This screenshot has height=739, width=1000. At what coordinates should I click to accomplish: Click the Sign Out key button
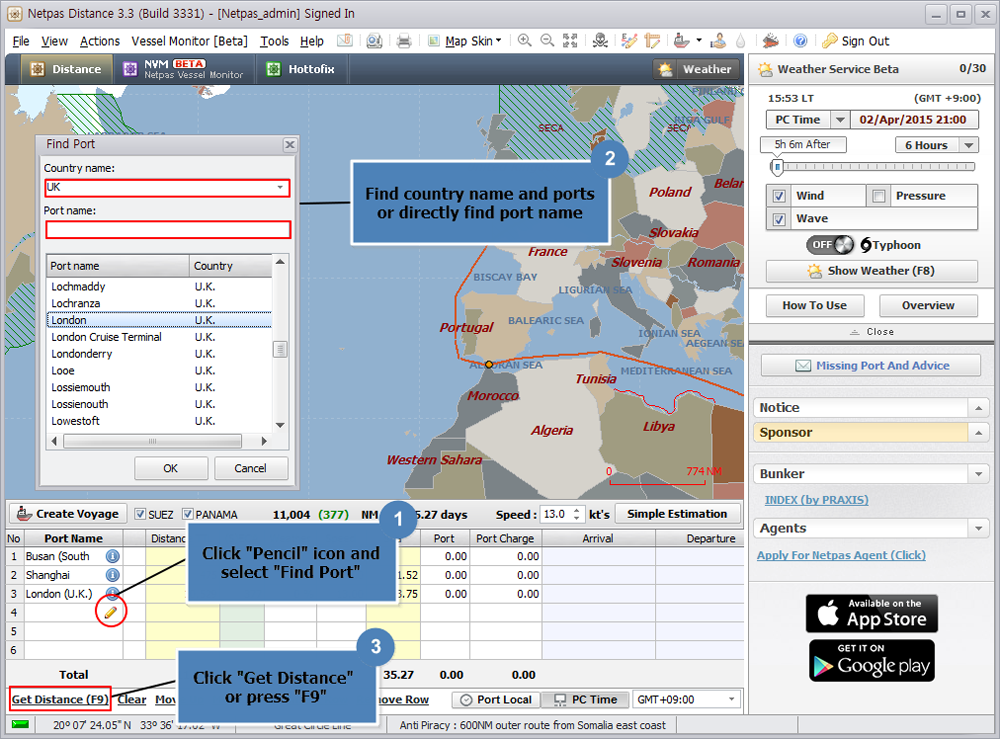click(x=855, y=41)
